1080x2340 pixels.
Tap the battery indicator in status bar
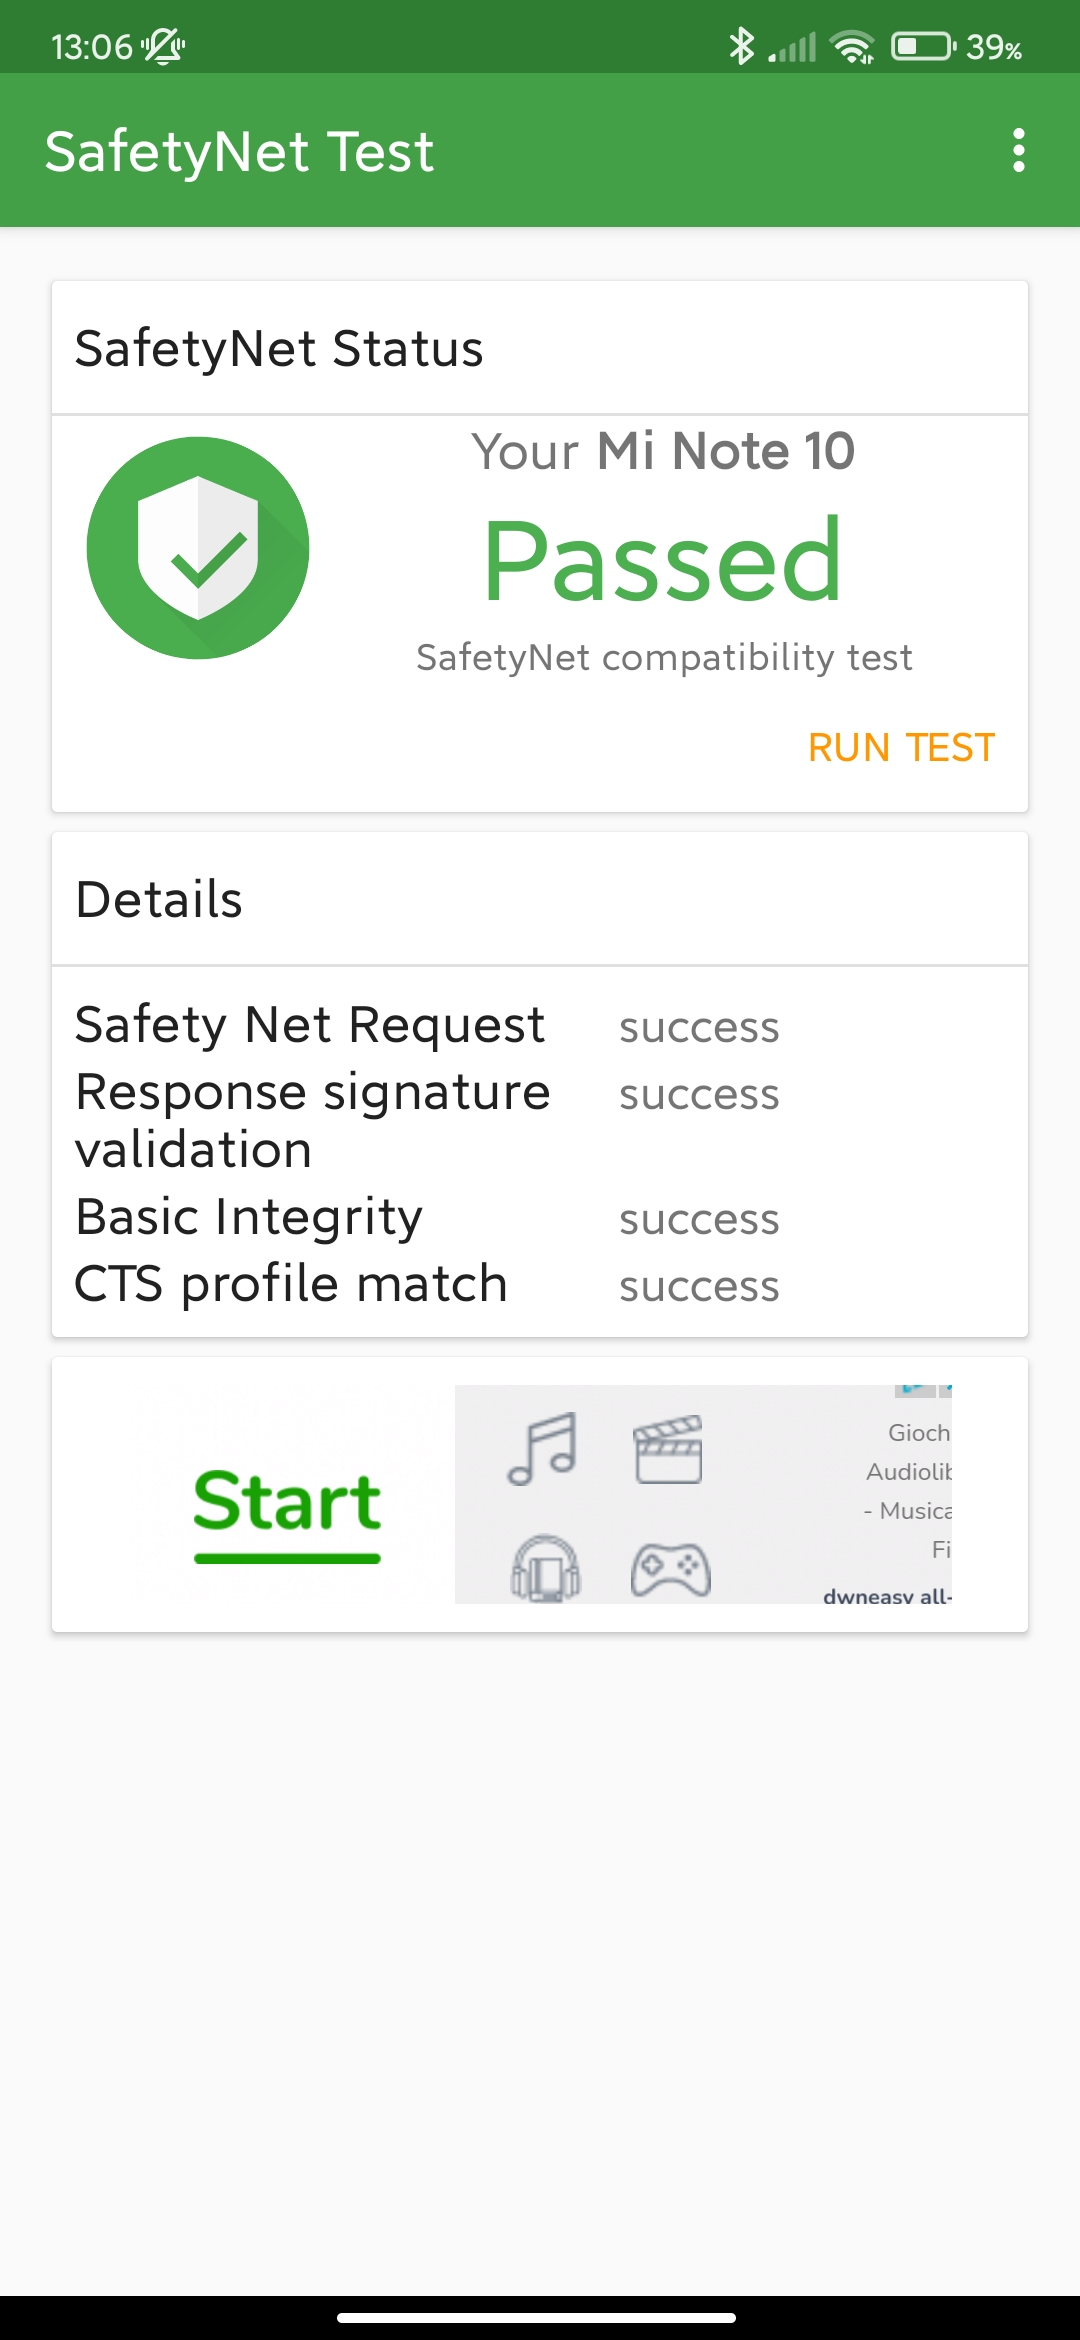pos(922,46)
